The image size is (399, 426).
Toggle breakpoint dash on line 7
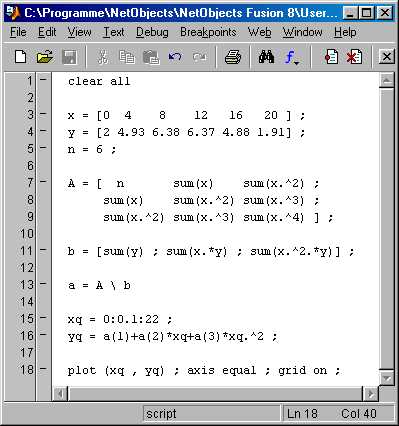43,182
